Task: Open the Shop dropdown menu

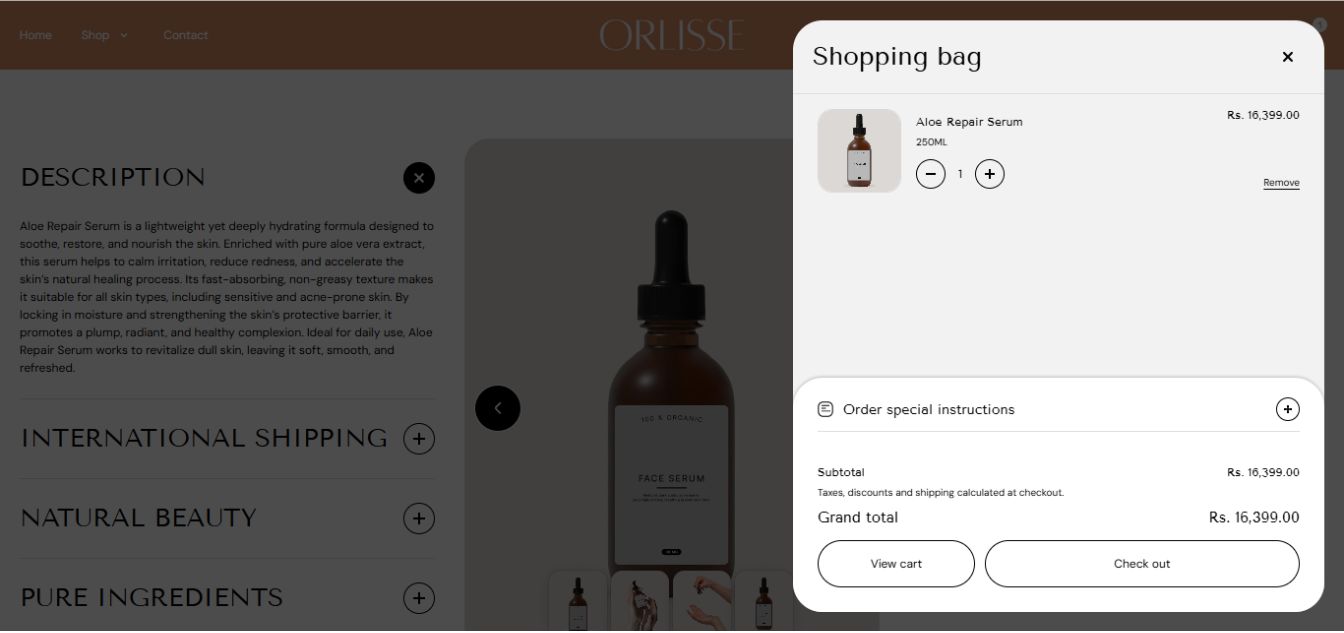Action: [x=104, y=35]
